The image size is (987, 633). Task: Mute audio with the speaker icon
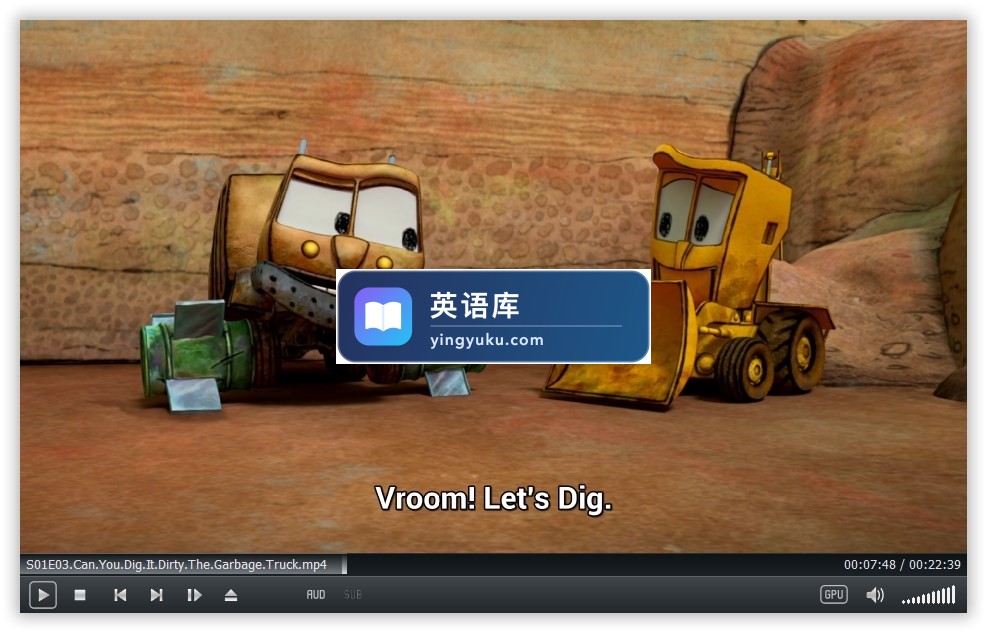pos(875,595)
